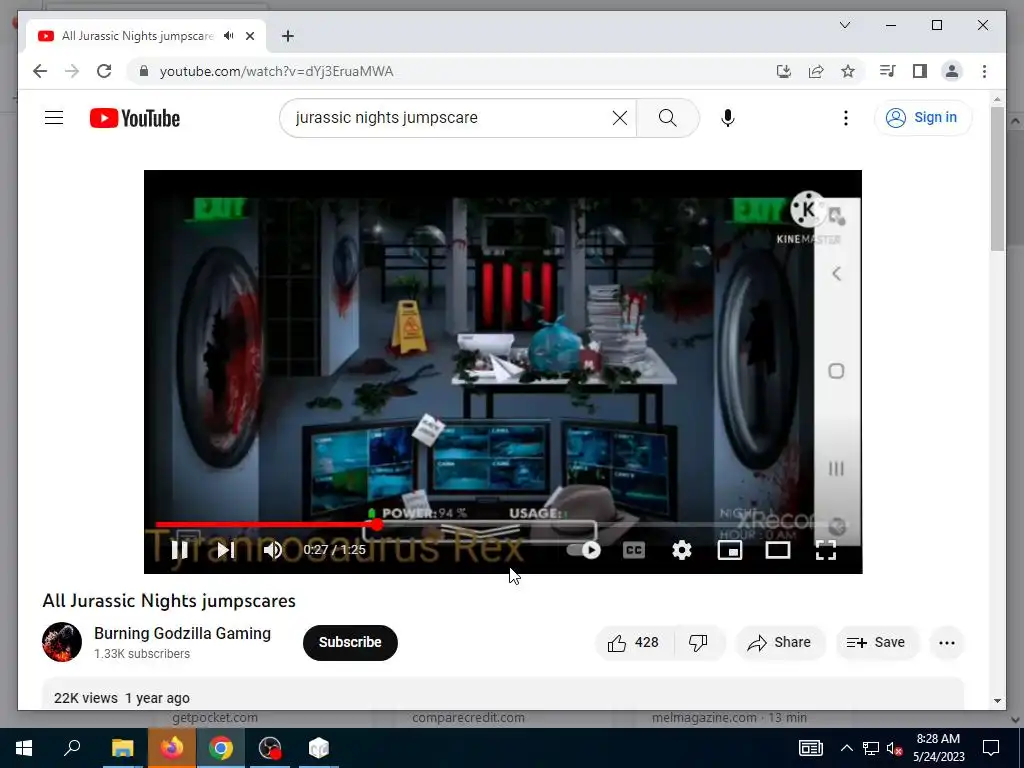Screen dimensions: 1024x768
Task: Open YouTube settings three-dot menu
Action: 846,118
